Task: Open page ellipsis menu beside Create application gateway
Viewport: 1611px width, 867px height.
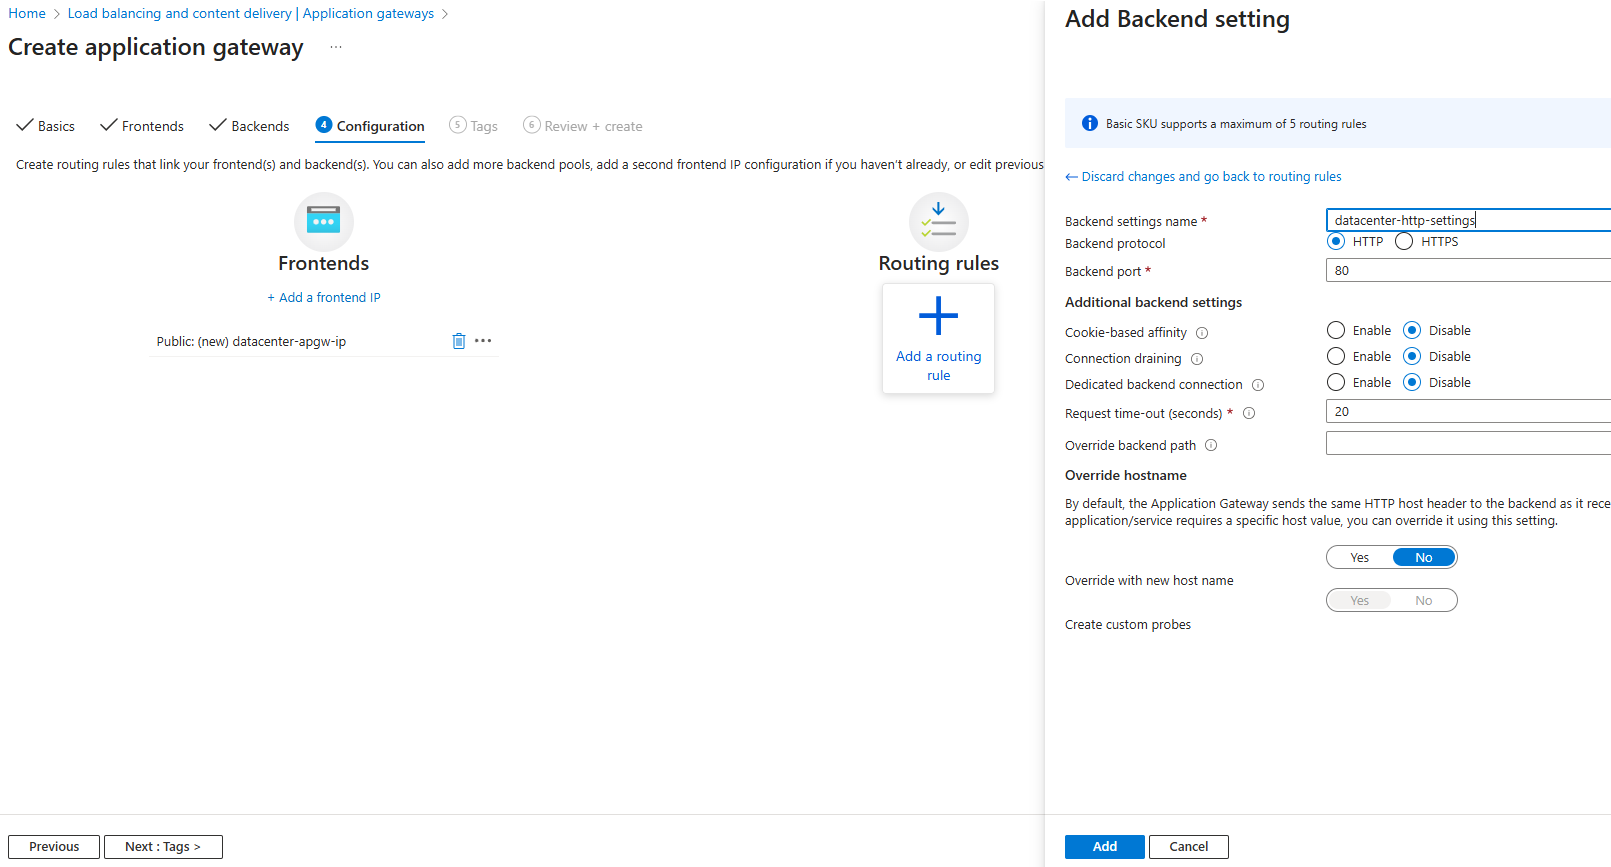Action: tap(336, 47)
